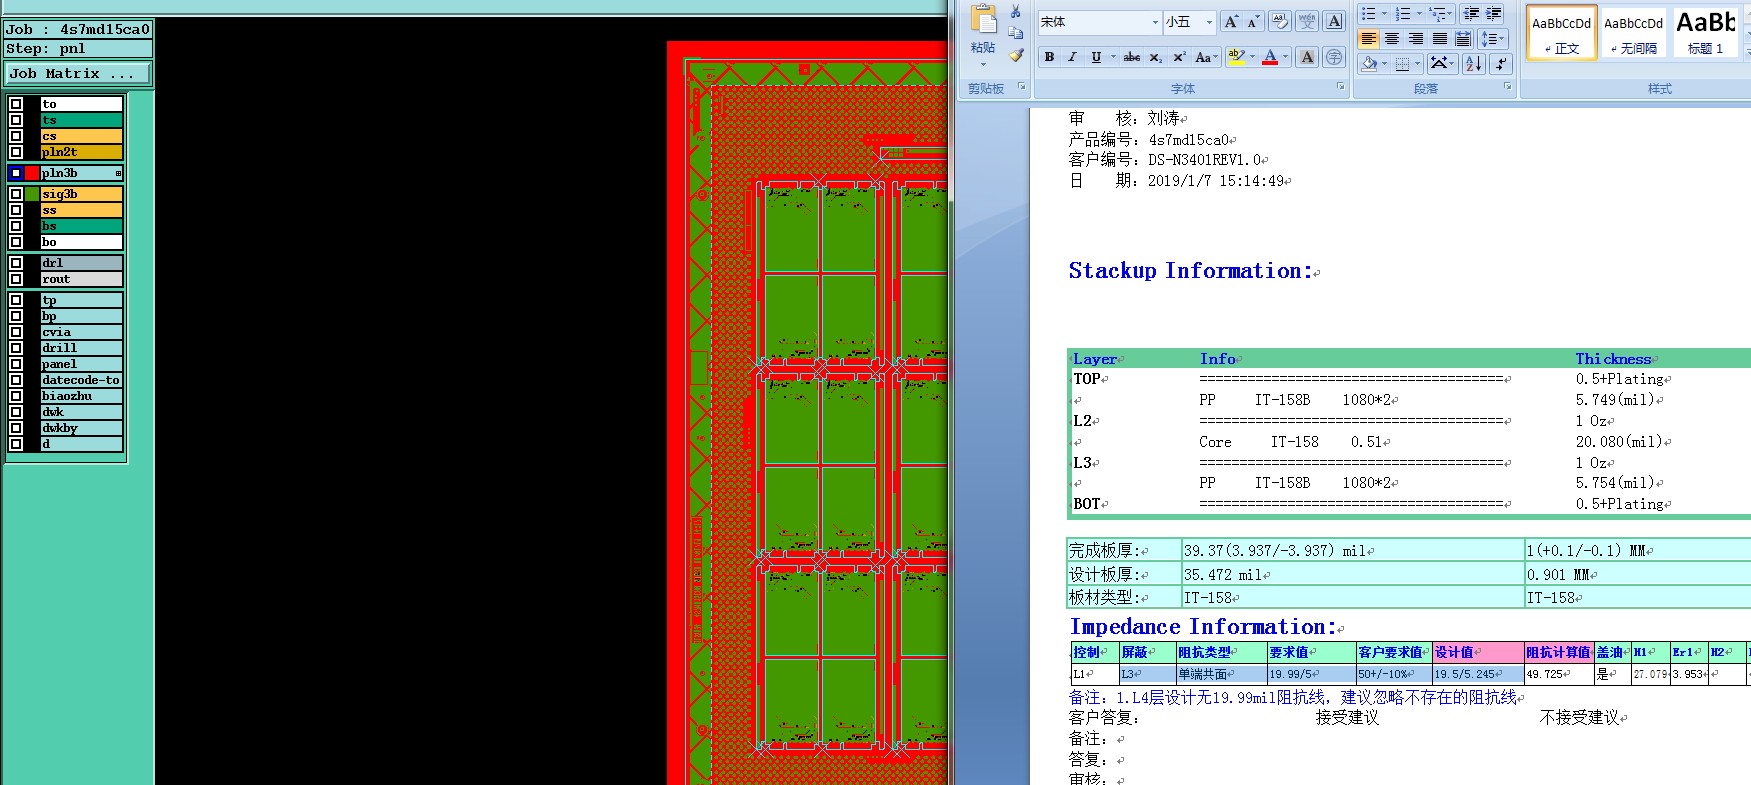
Task: Expand the Paste options arrow below 粘贴
Action: click(x=984, y=64)
